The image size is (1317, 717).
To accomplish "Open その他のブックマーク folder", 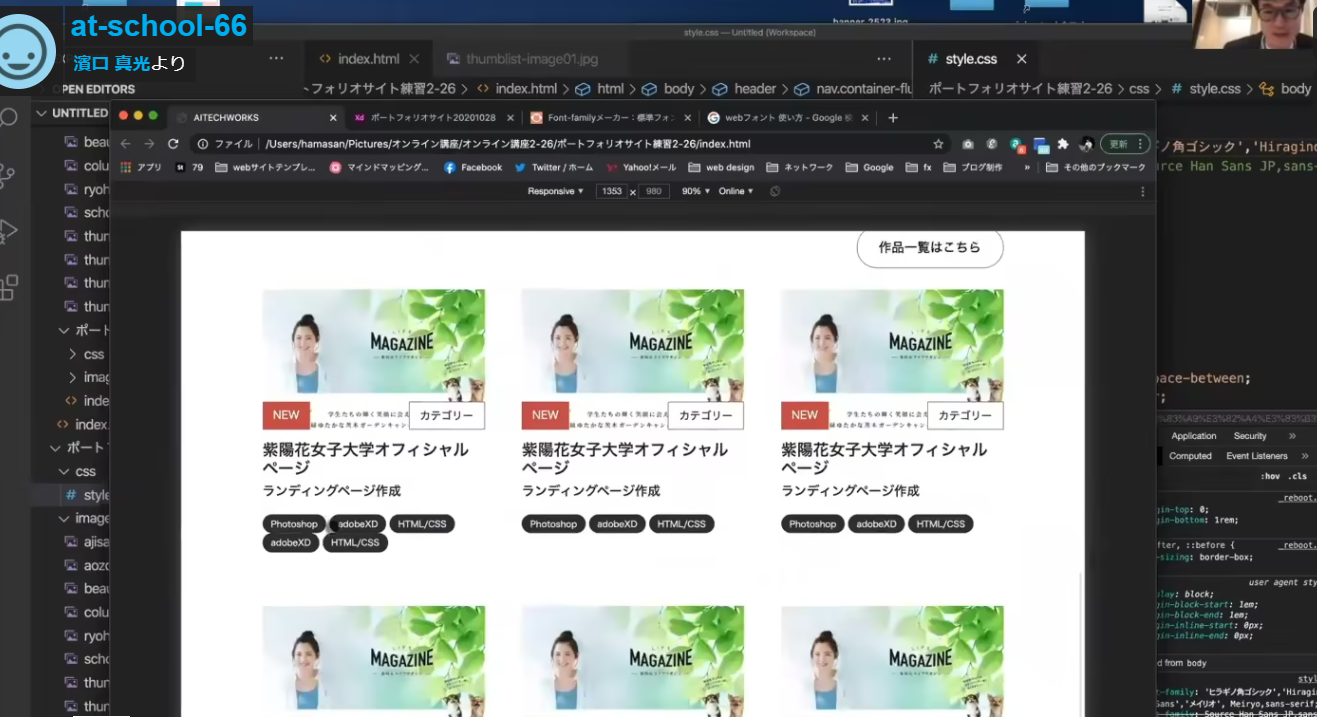I will 1095,167.
